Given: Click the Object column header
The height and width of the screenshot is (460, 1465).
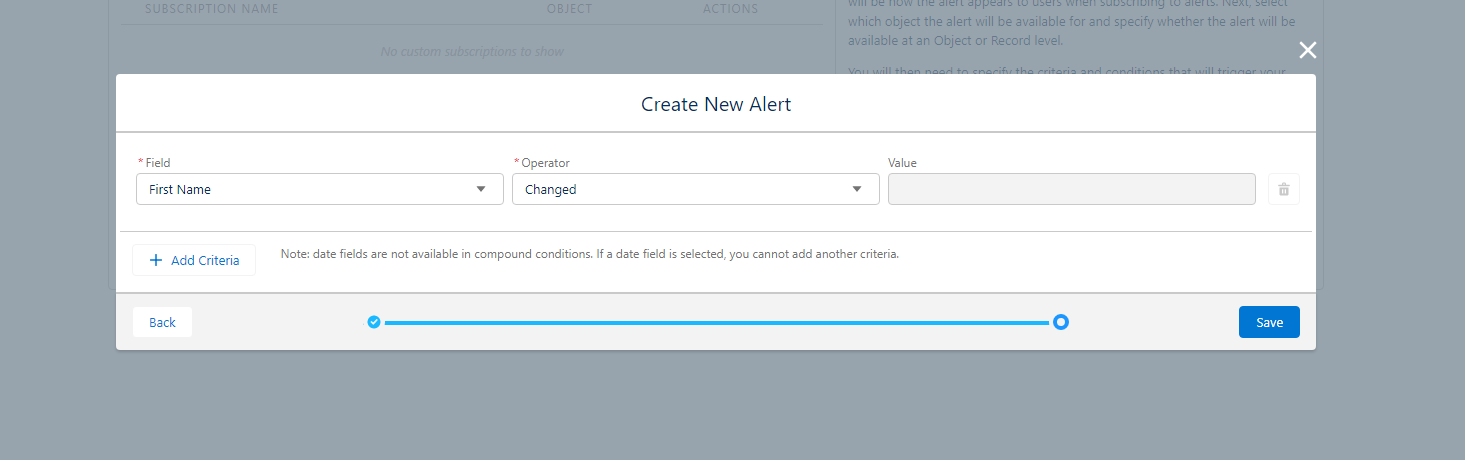Looking at the screenshot, I should (569, 9).
